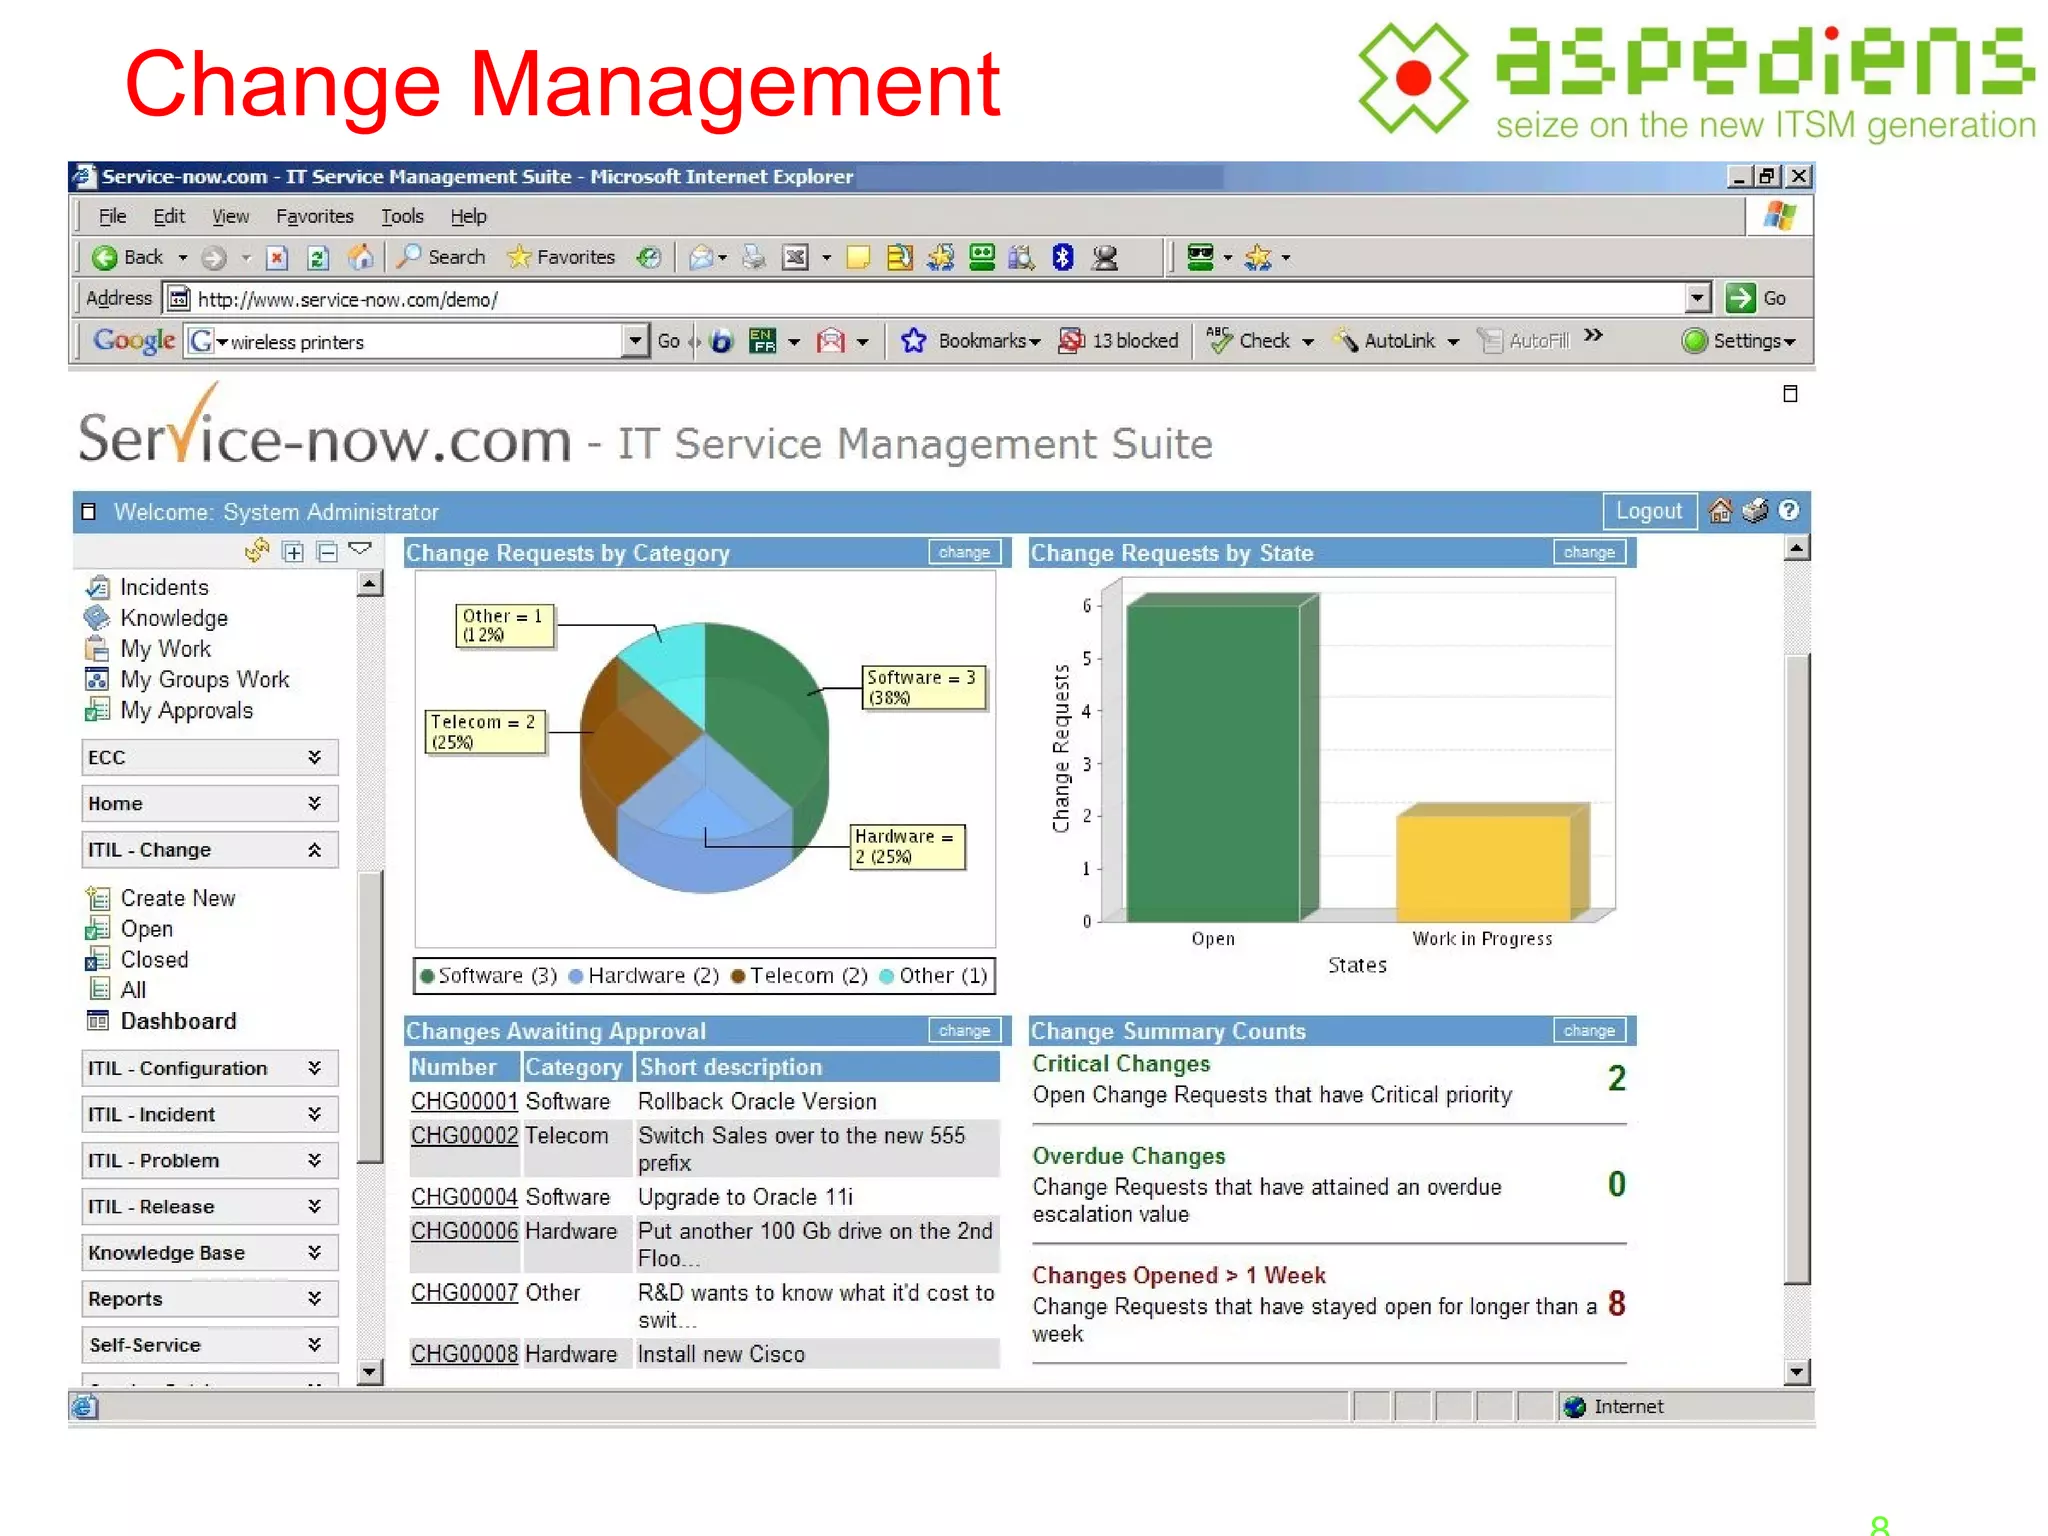The image size is (2048, 1536).
Task: Click the Software legend green swatch
Action: click(x=427, y=976)
